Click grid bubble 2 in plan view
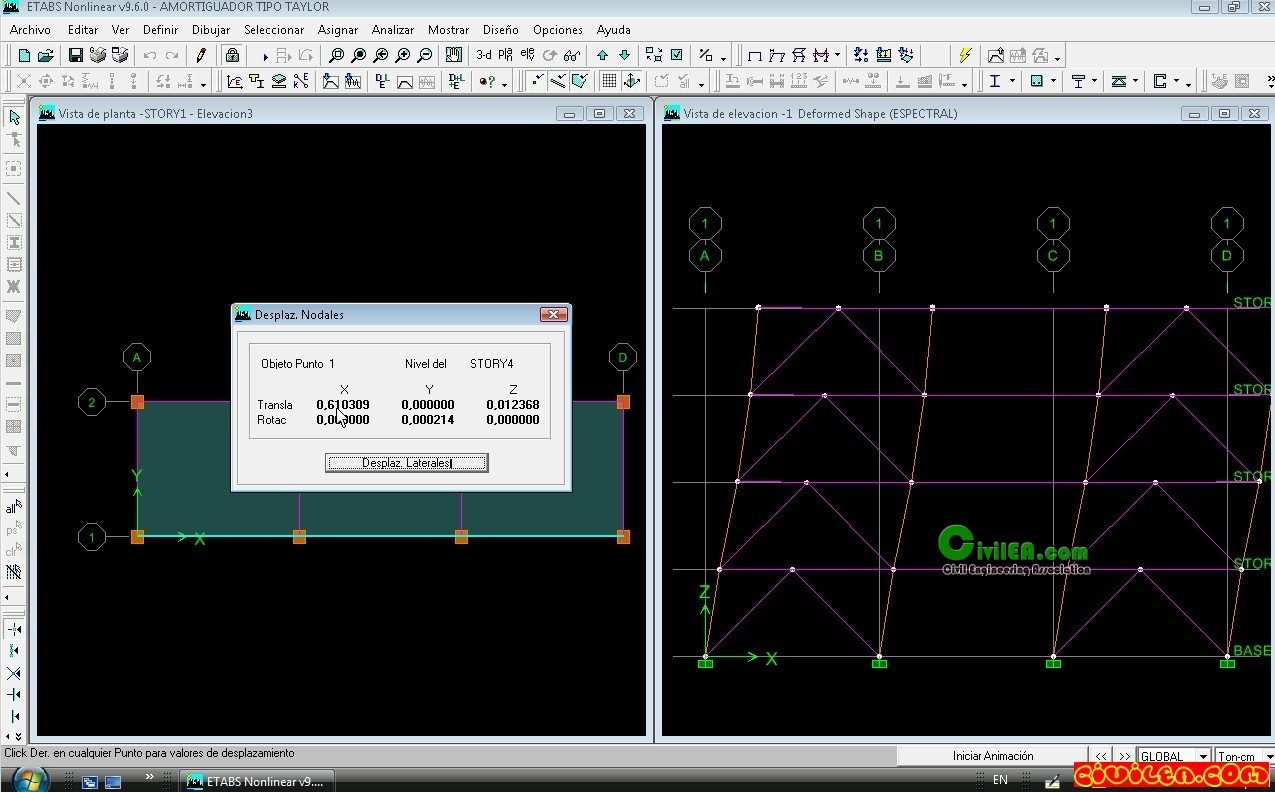Image resolution: width=1275 pixels, height=792 pixels. [x=92, y=403]
